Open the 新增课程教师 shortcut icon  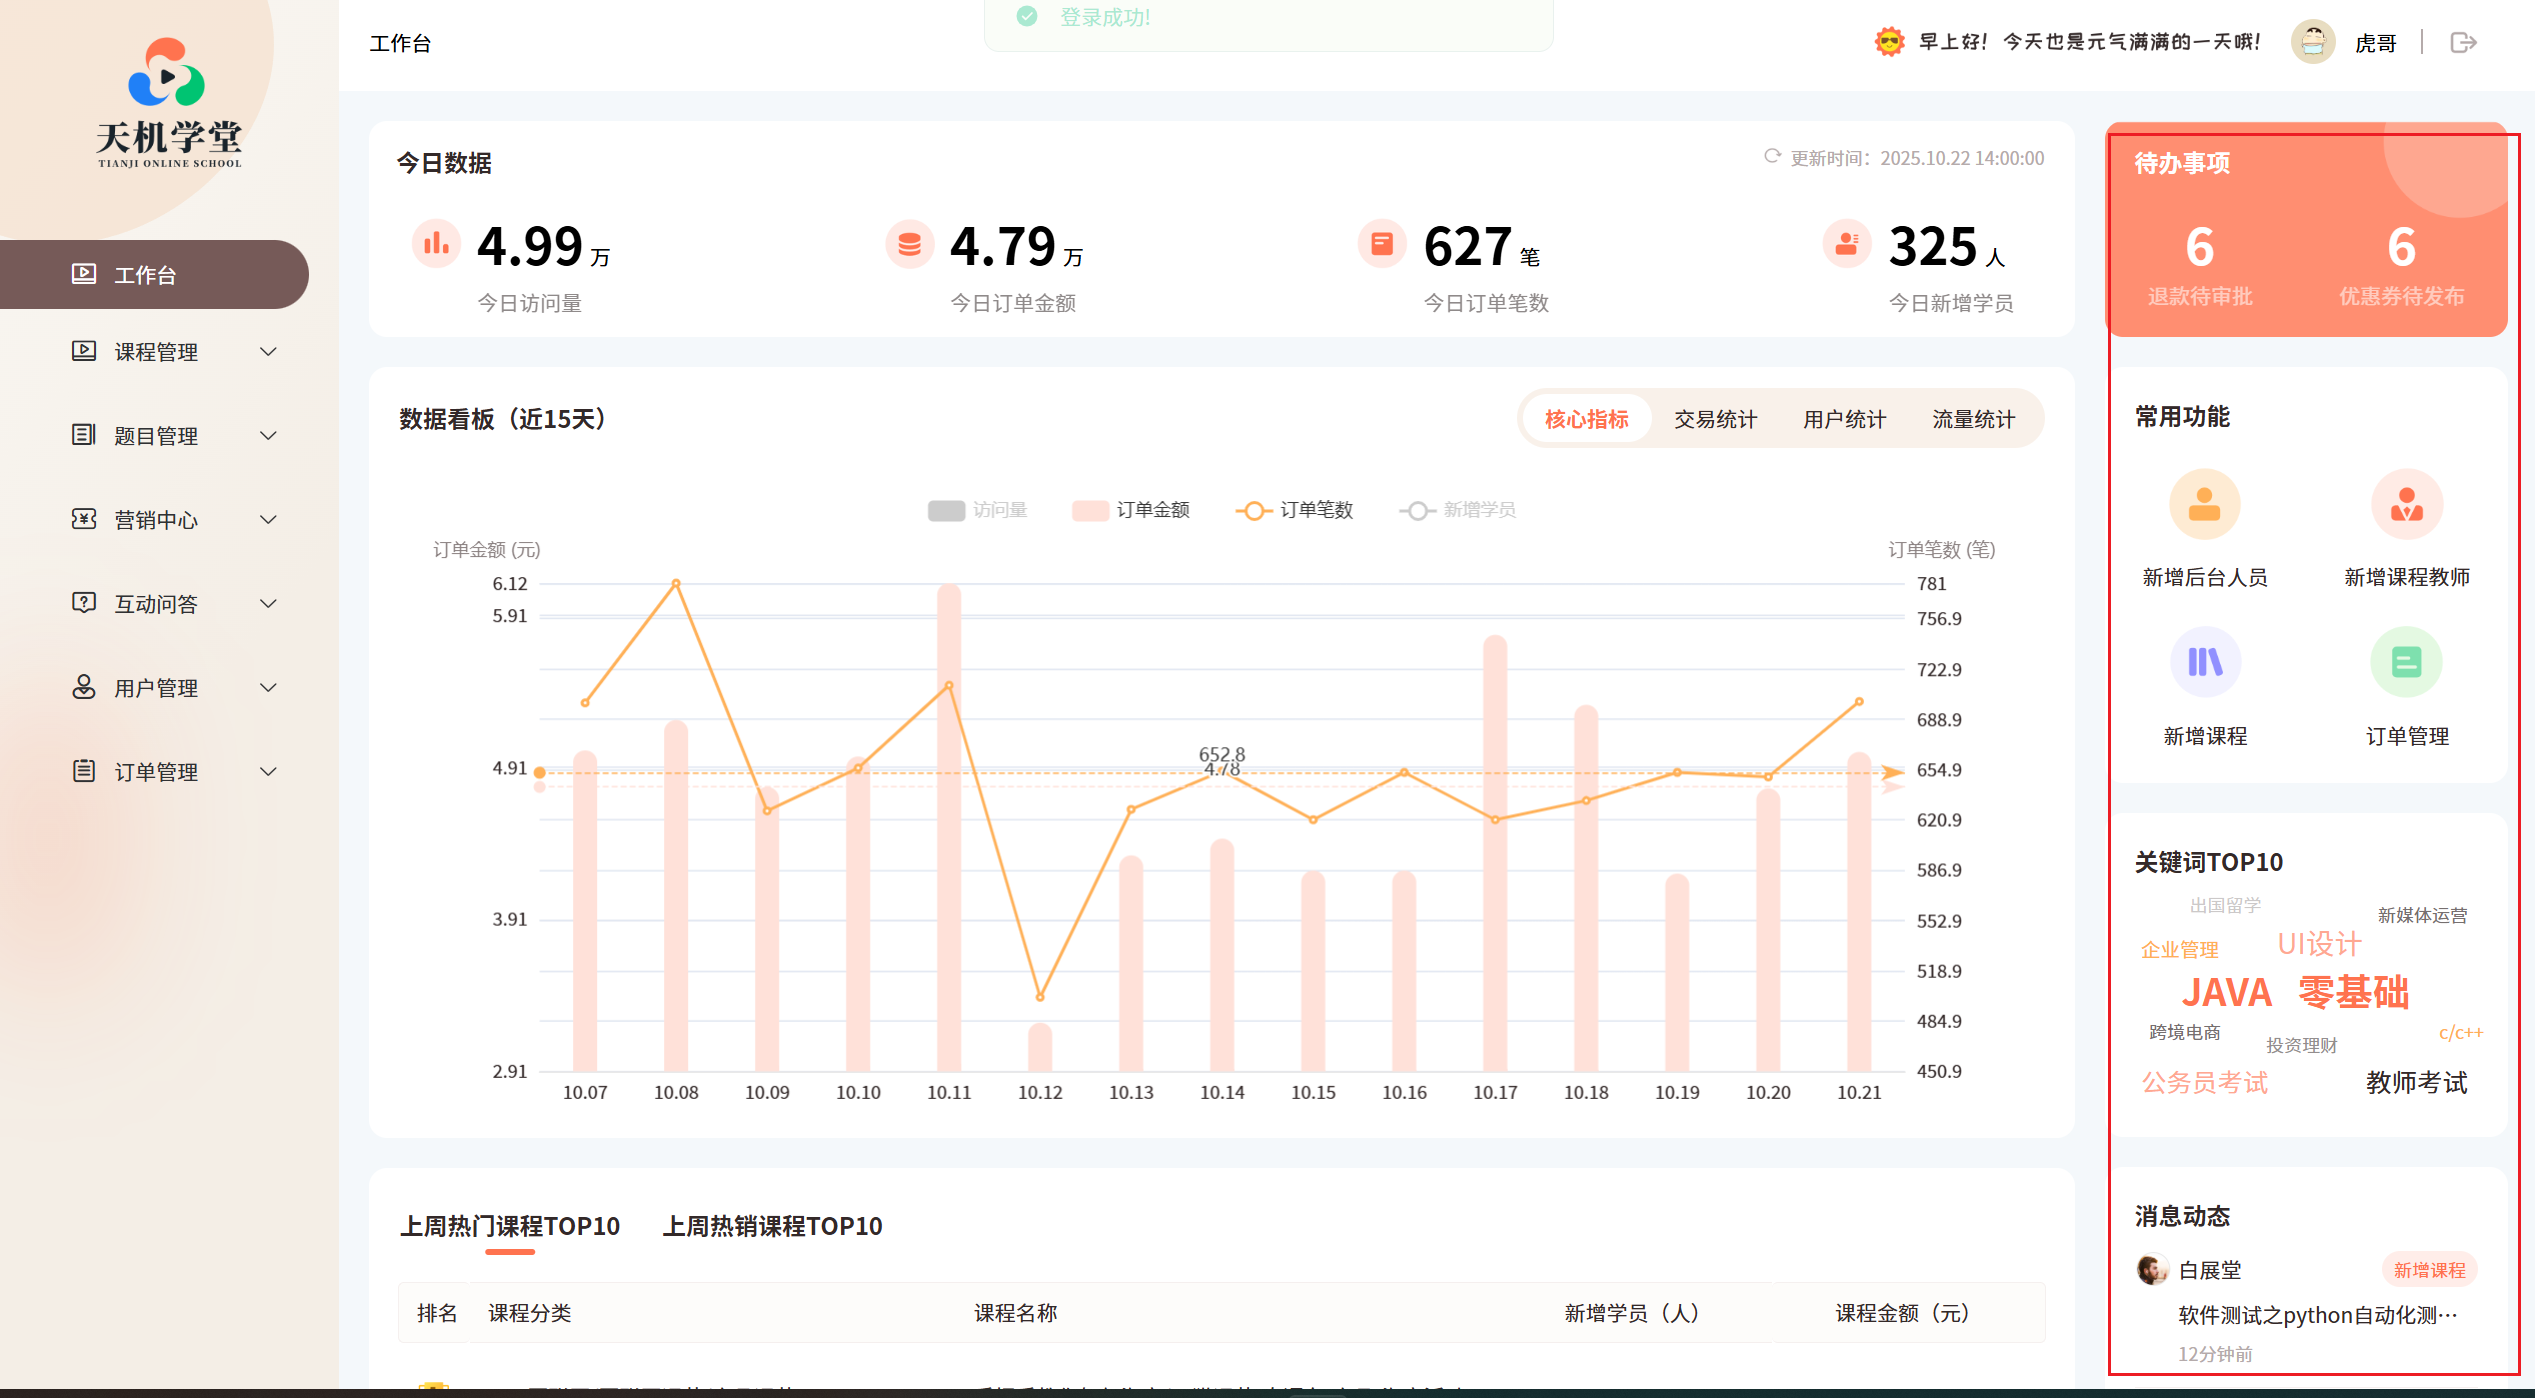click(x=2406, y=505)
